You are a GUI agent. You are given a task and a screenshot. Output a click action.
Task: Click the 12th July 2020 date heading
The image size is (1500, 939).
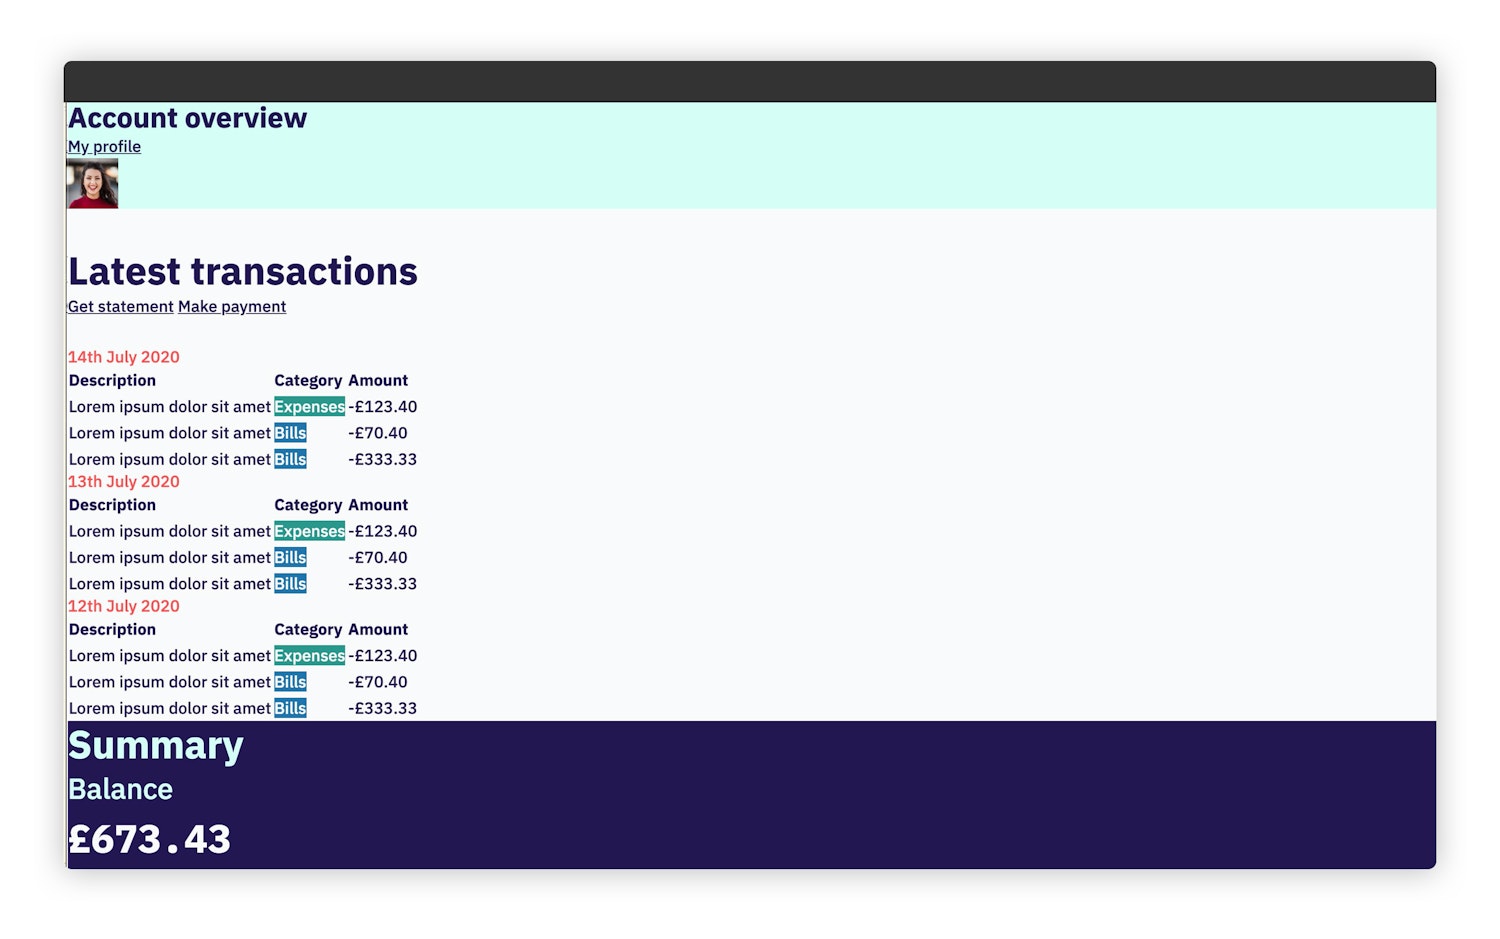coord(123,606)
